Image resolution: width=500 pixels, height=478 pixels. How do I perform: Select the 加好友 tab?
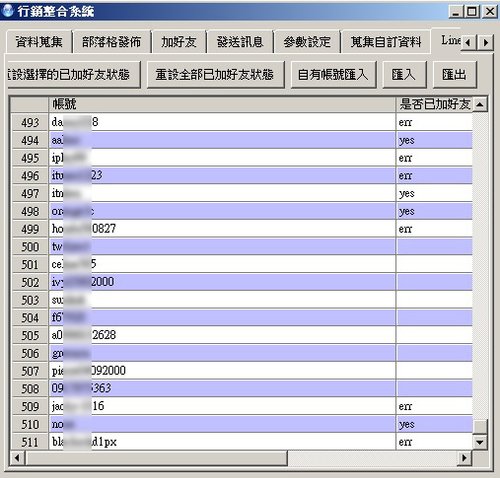pyautogui.click(x=179, y=42)
